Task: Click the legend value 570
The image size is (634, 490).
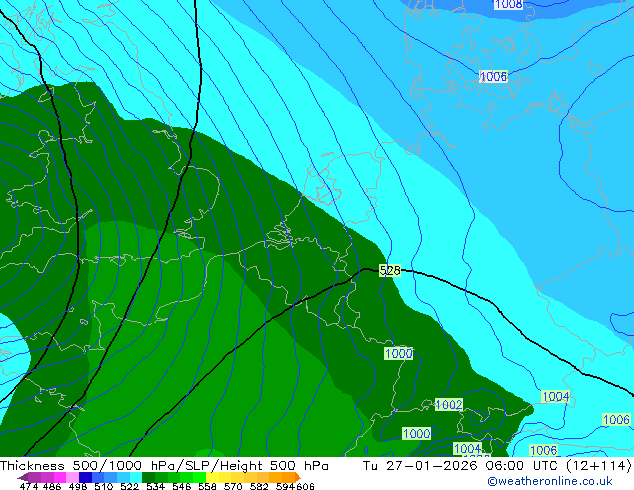Action: pos(233,486)
